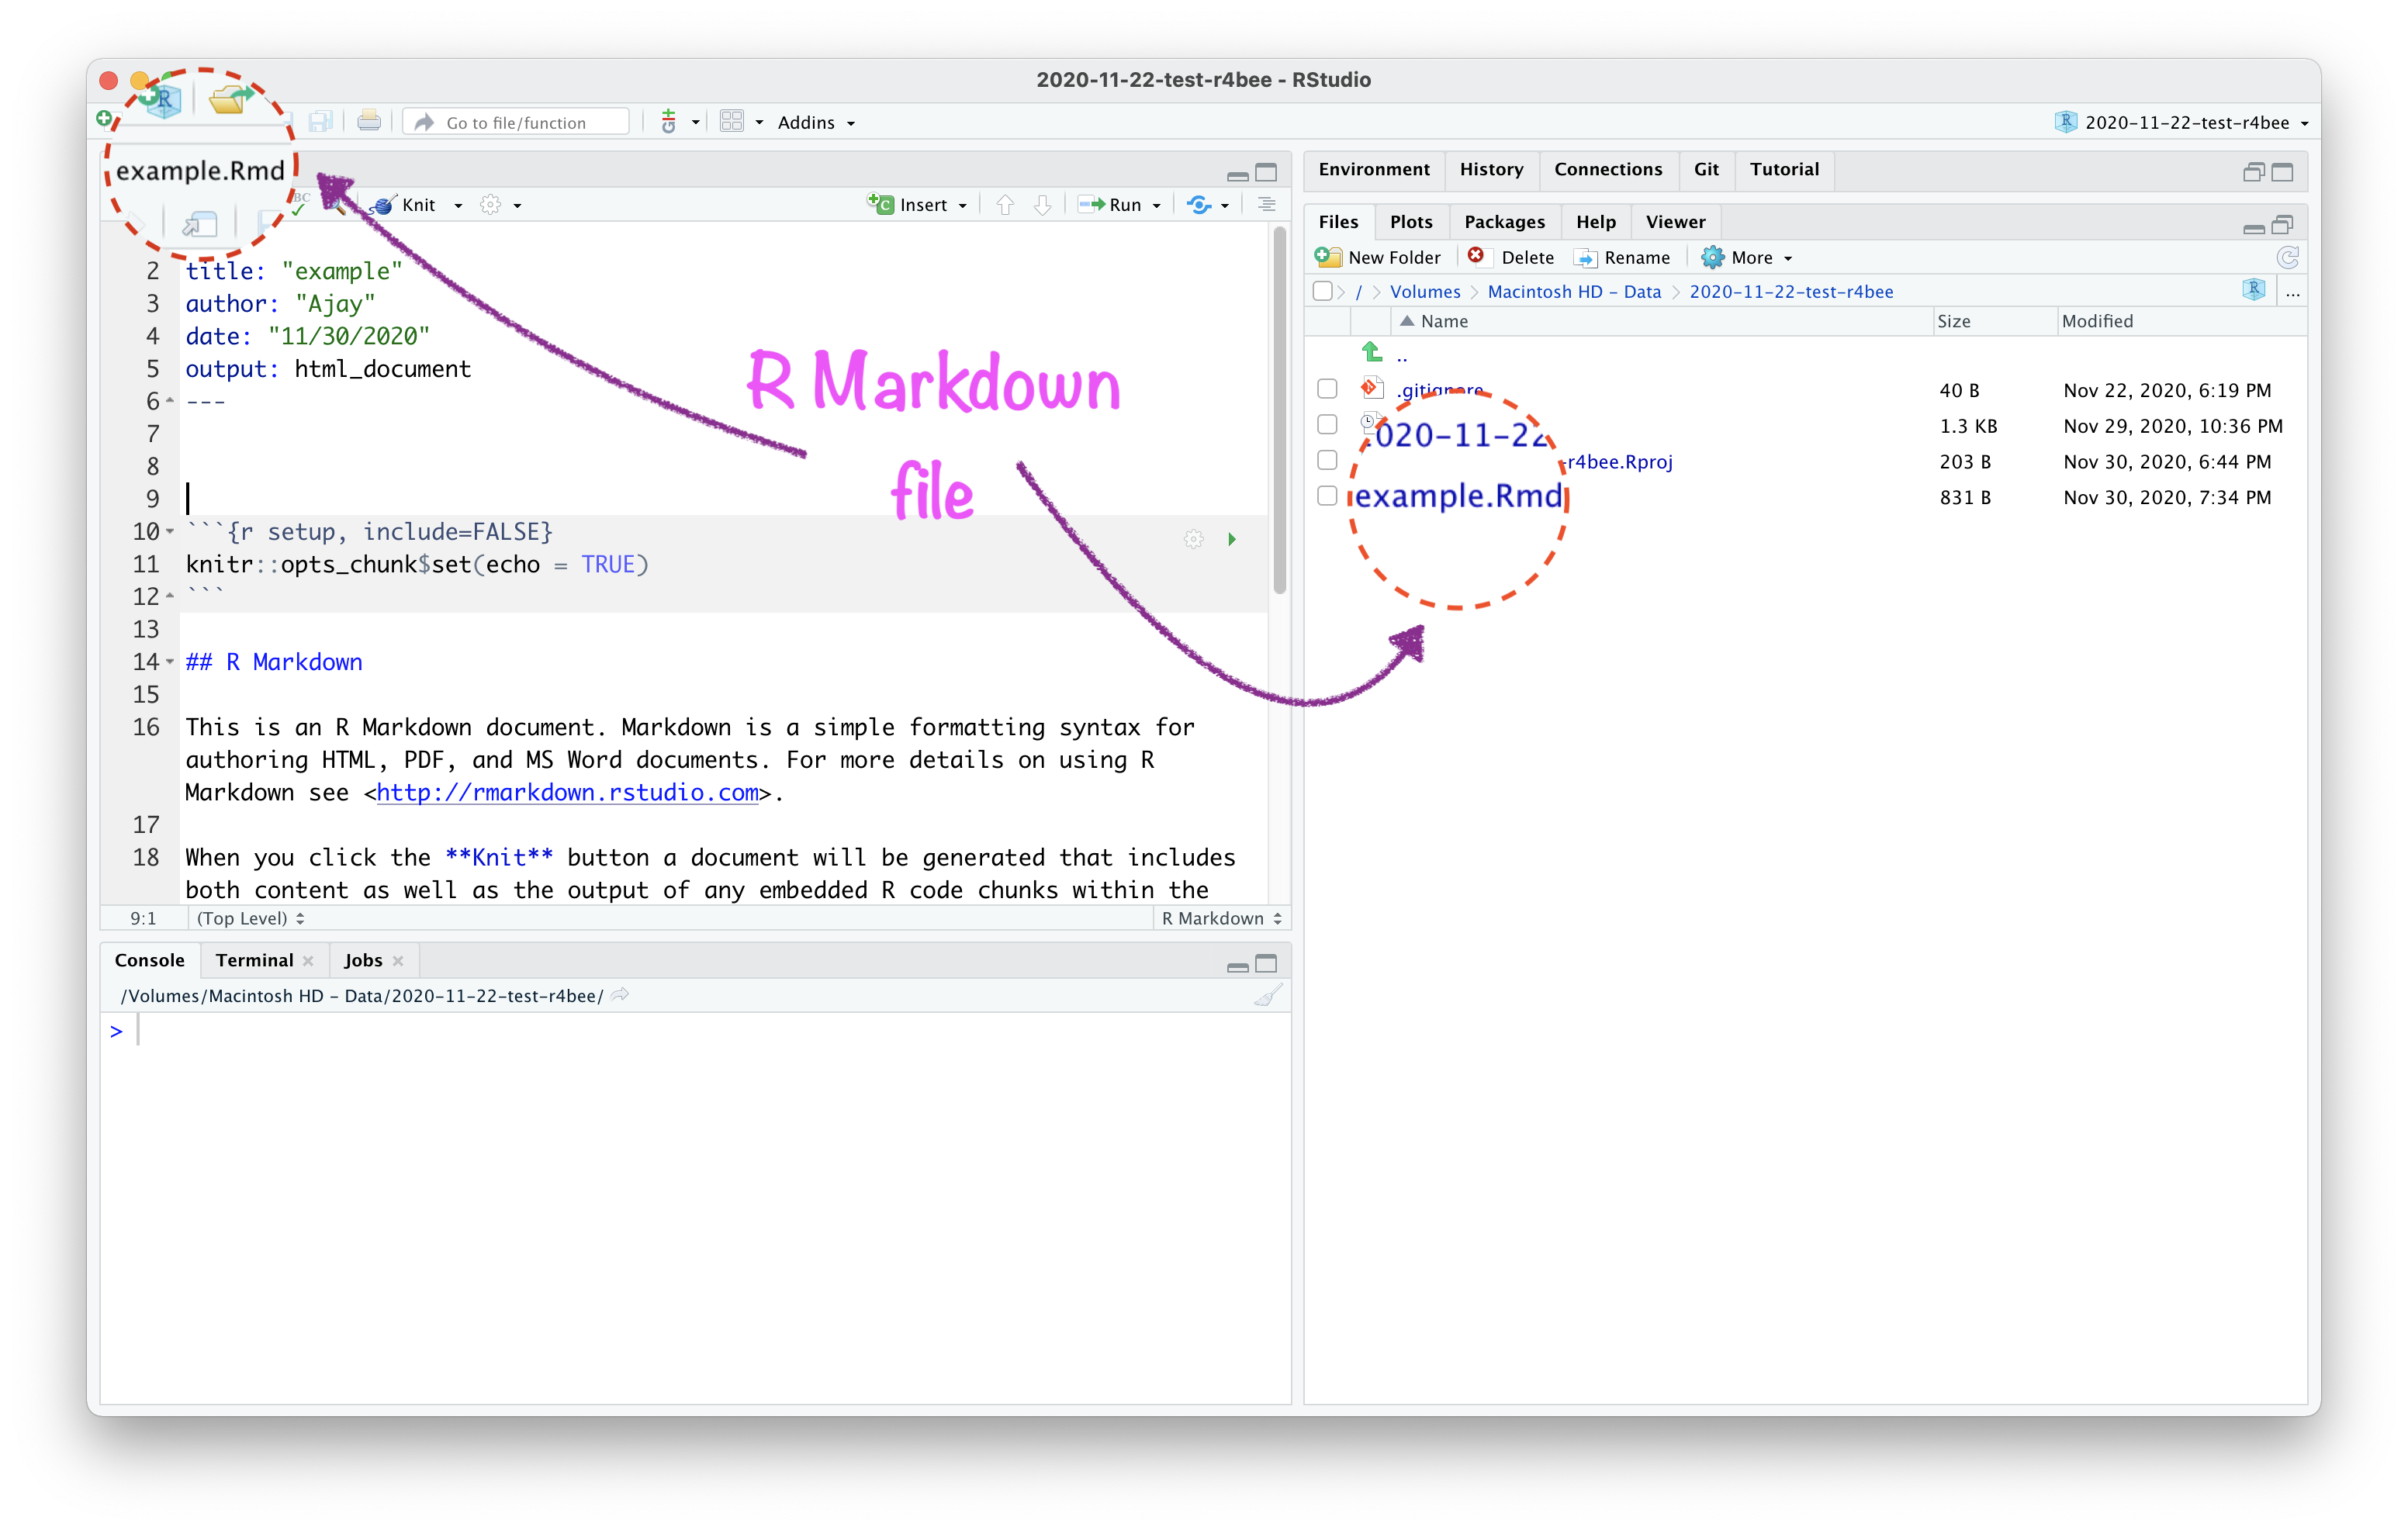Click the Rename icon in Files pane

[1585, 258]
